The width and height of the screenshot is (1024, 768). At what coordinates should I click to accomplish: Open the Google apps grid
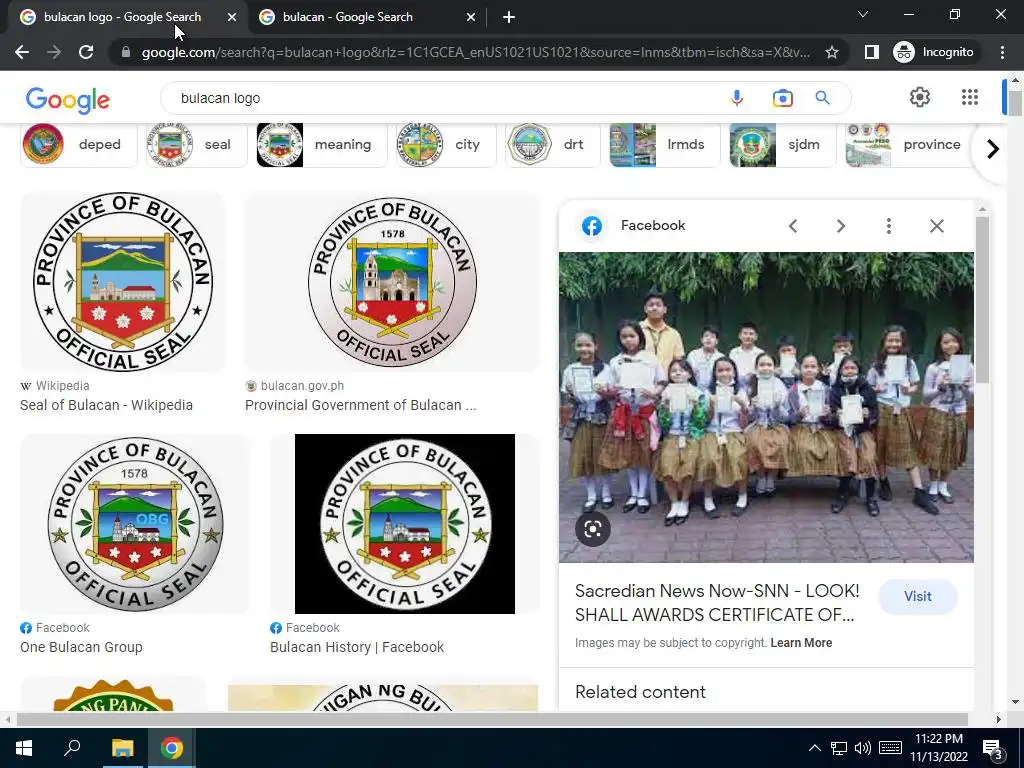[x=970, y=97]
